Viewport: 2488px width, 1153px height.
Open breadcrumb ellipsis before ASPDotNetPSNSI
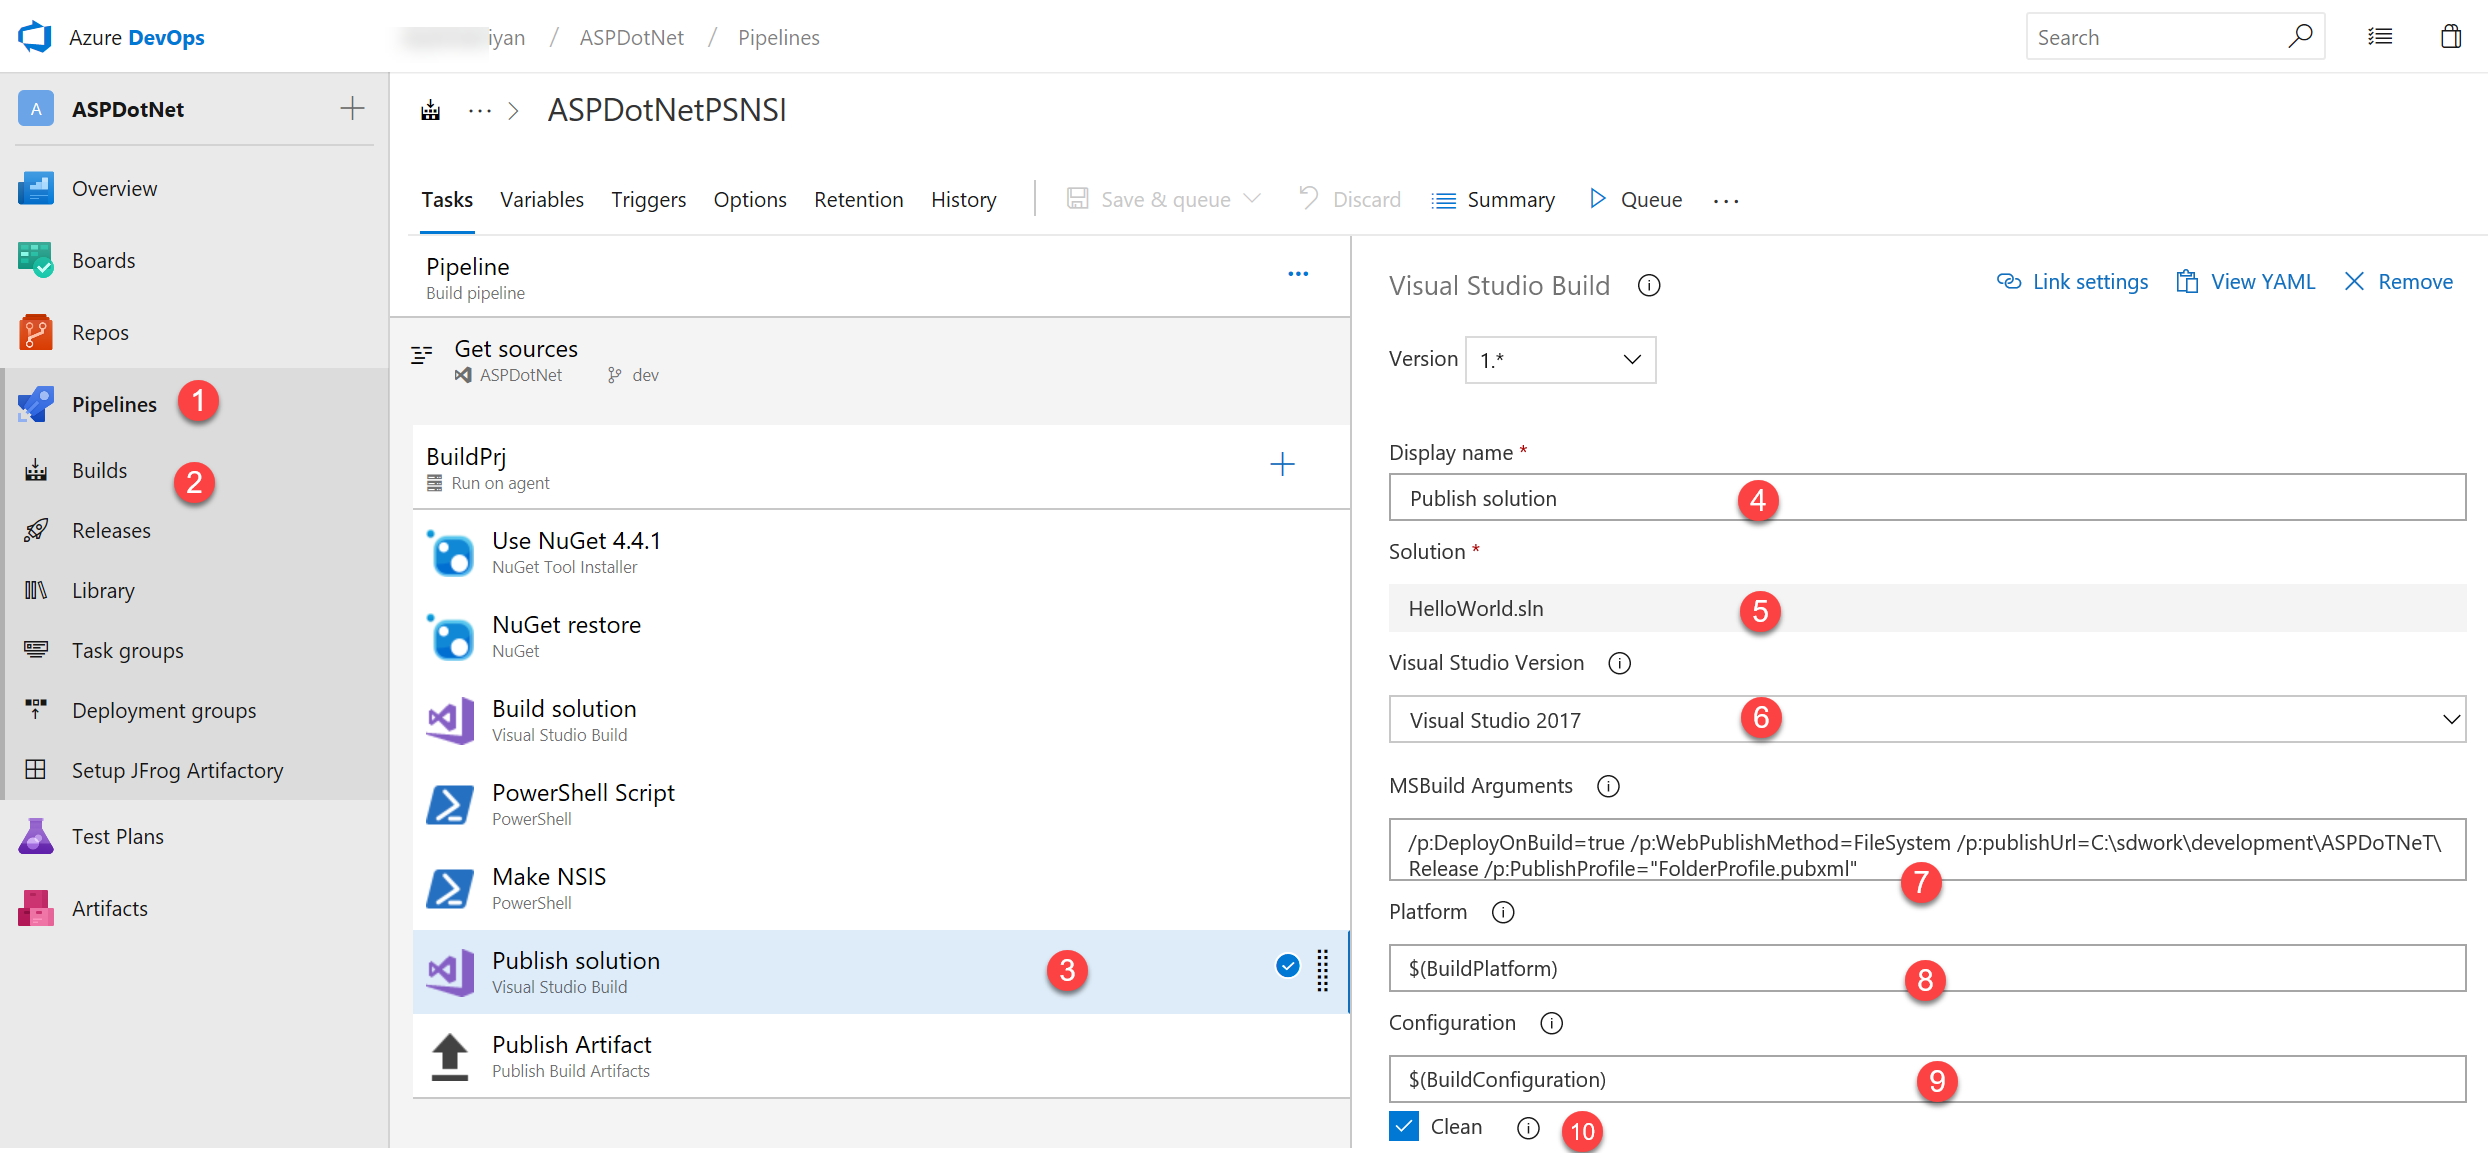tap(480, 110)
